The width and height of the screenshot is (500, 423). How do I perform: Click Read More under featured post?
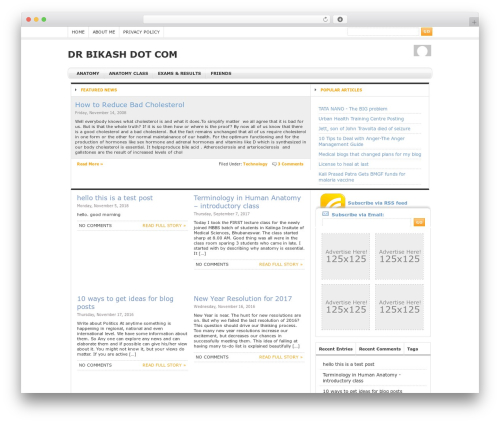tap(90, 164)
